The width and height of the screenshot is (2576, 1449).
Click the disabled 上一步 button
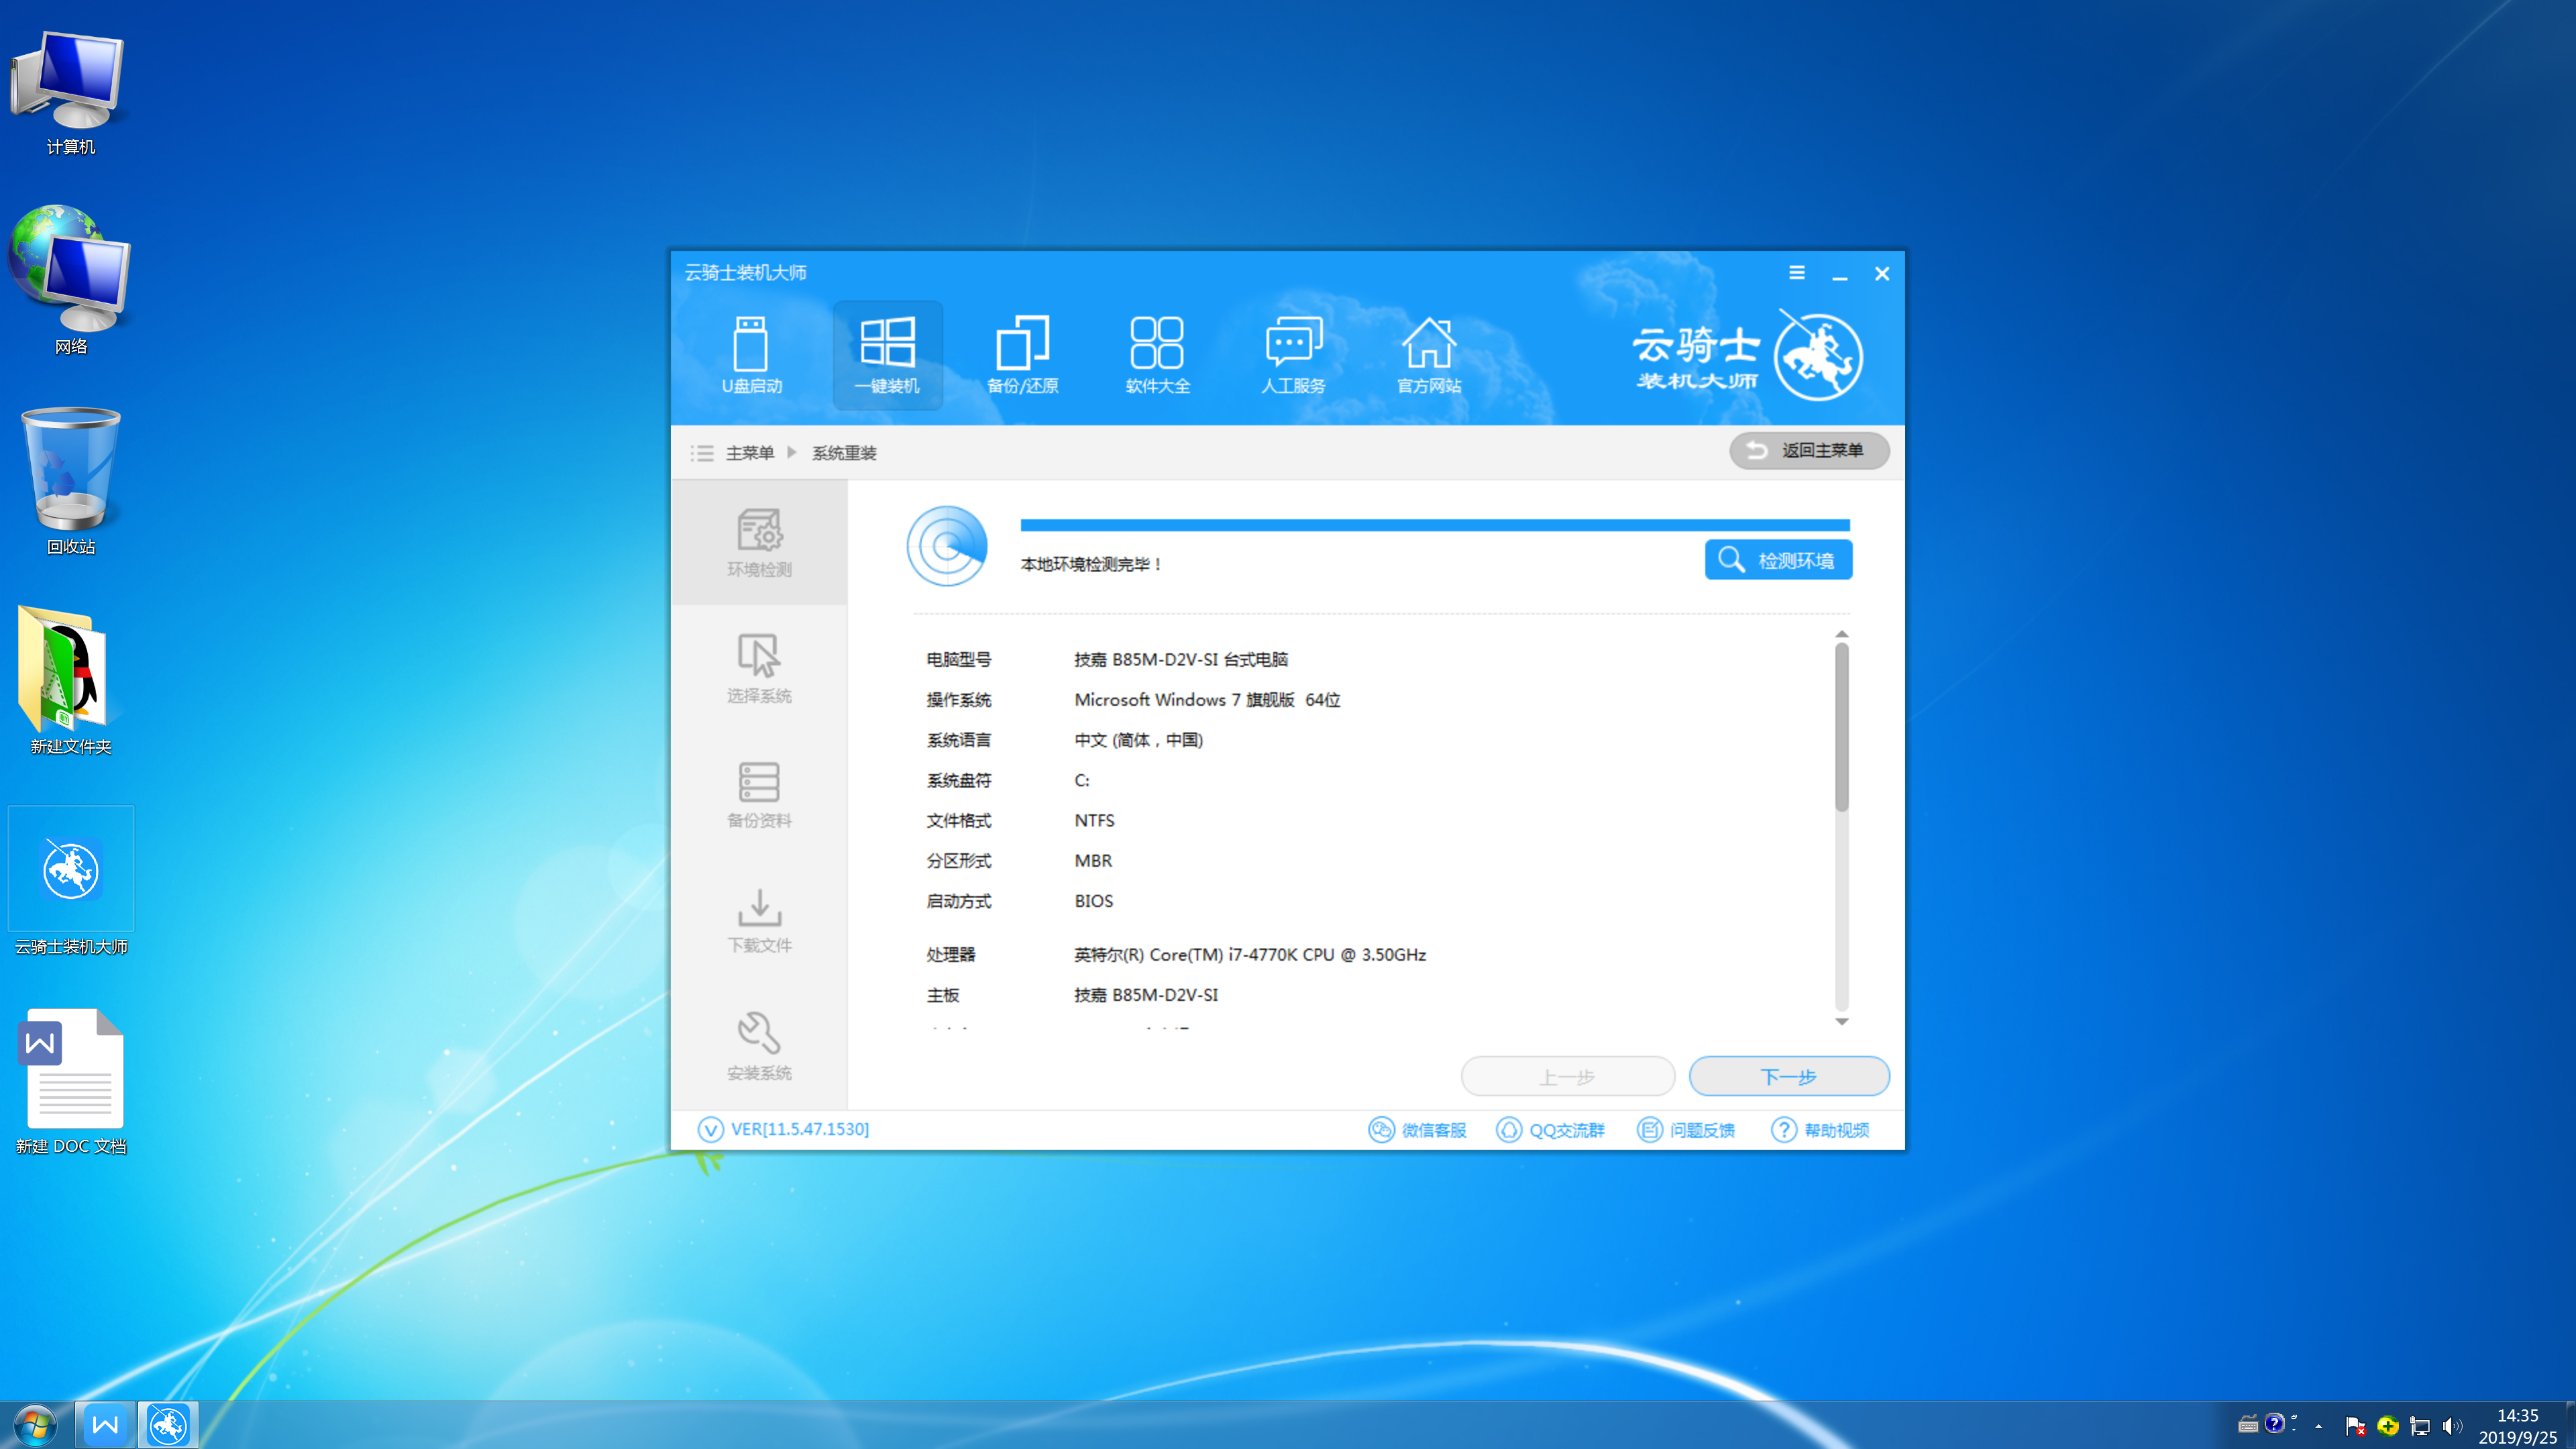point(1567,1077)
